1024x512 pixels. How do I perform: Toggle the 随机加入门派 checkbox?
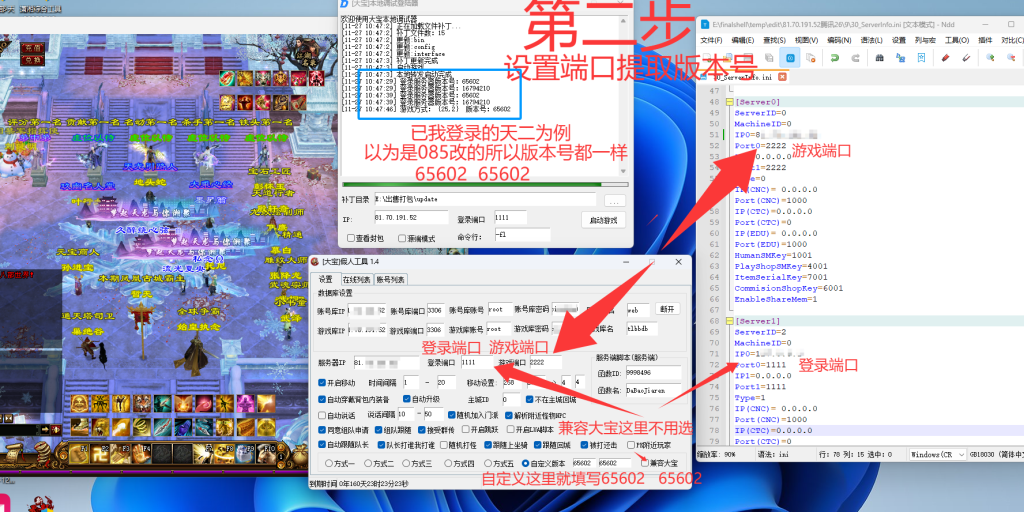click(451, 415)
